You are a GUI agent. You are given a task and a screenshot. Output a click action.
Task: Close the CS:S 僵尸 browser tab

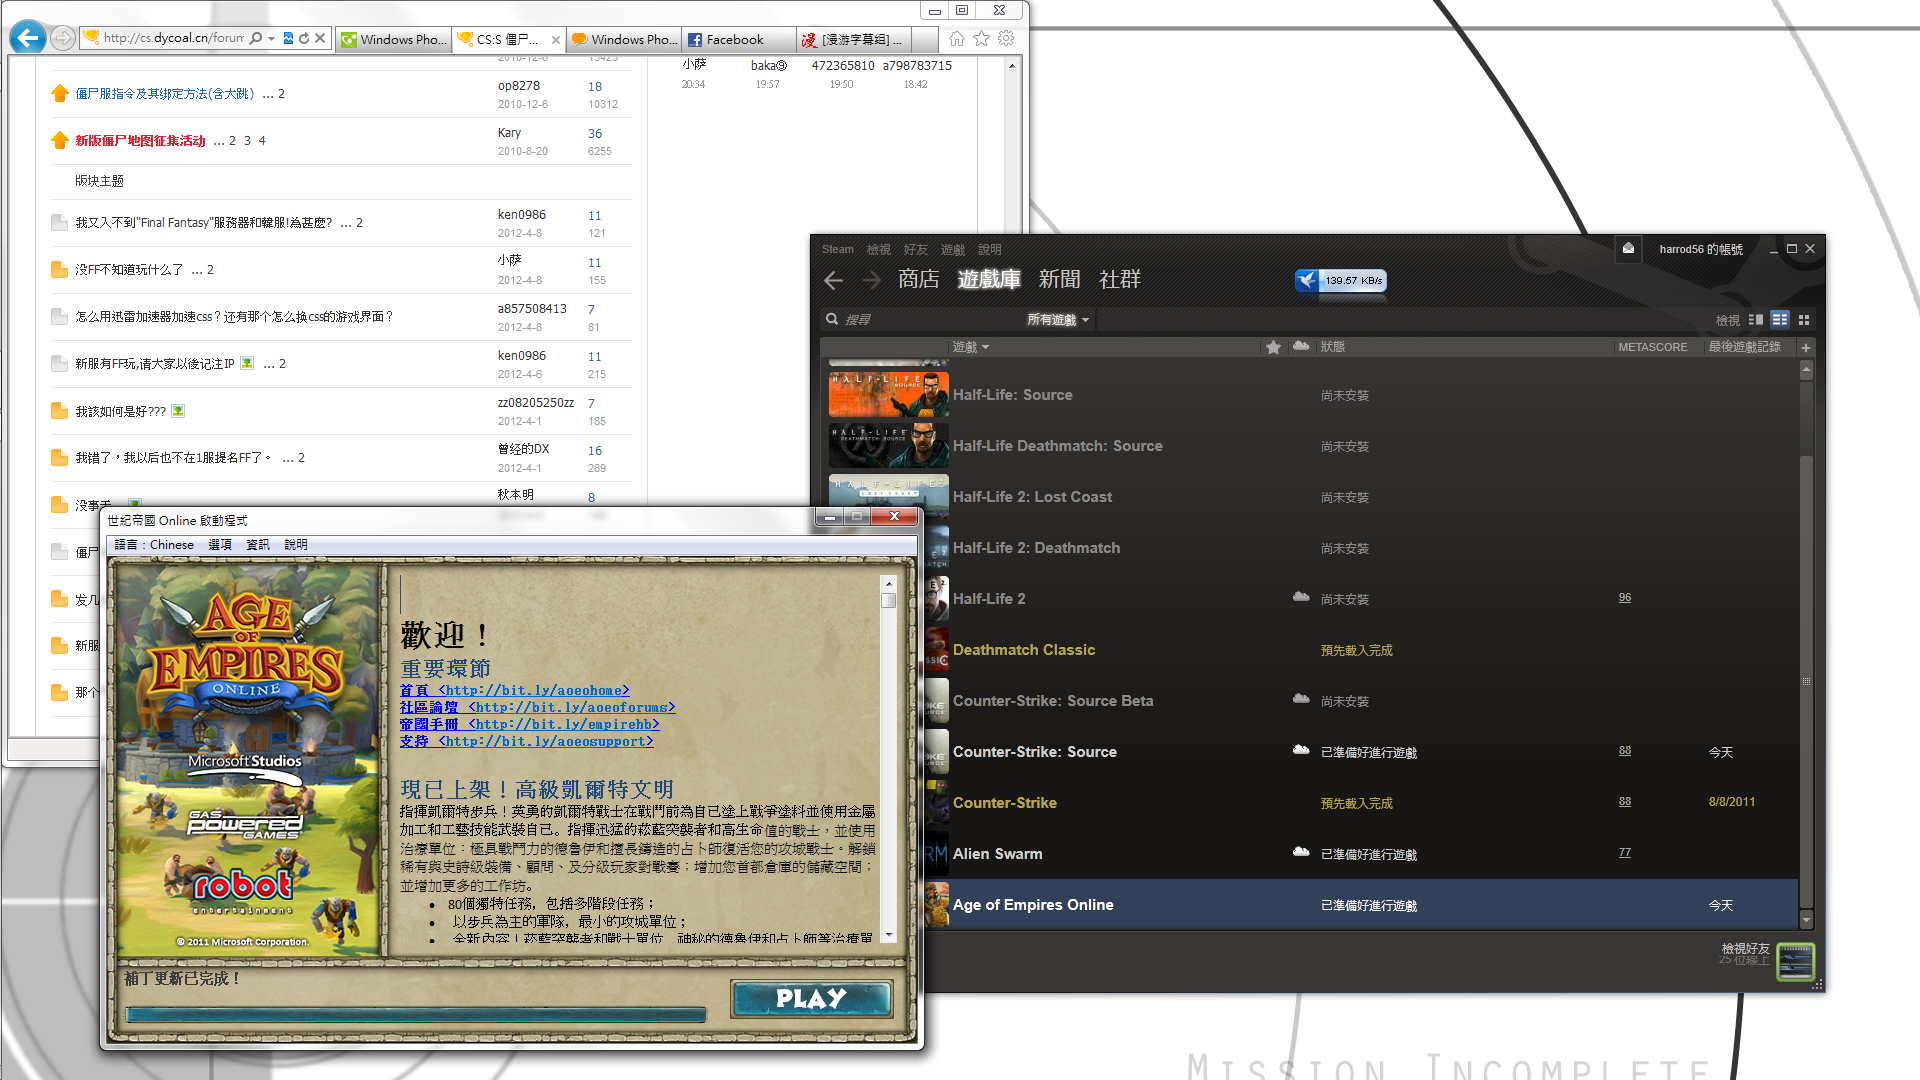(555, 39)
